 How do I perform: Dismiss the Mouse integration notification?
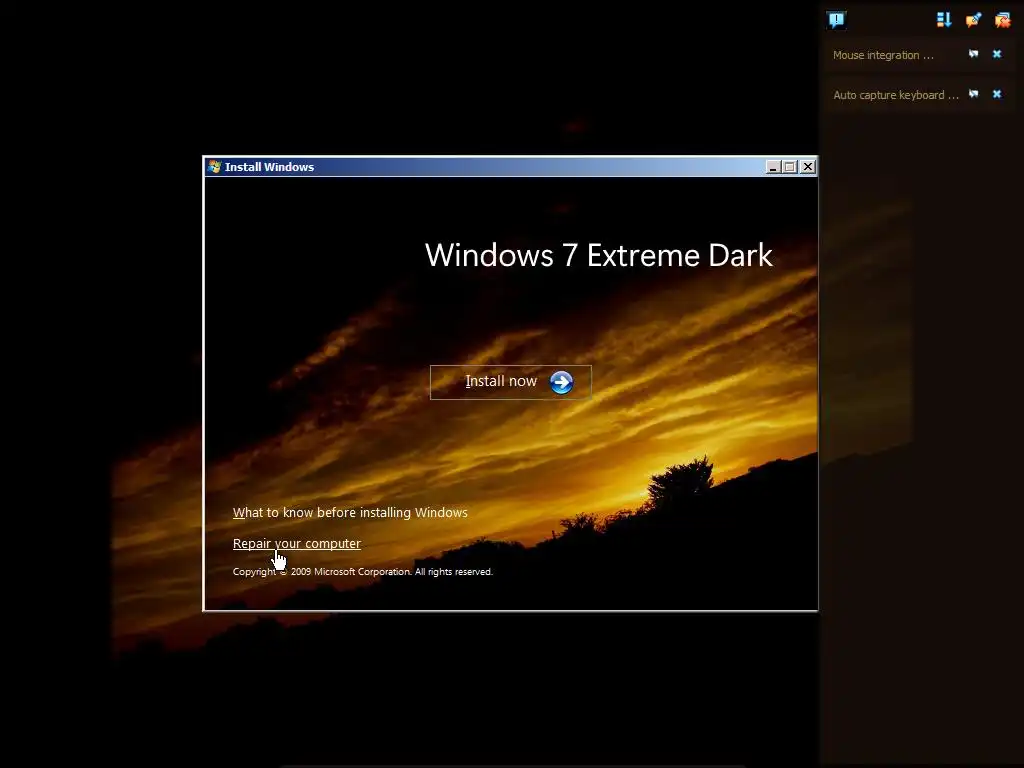coord(997,54)
